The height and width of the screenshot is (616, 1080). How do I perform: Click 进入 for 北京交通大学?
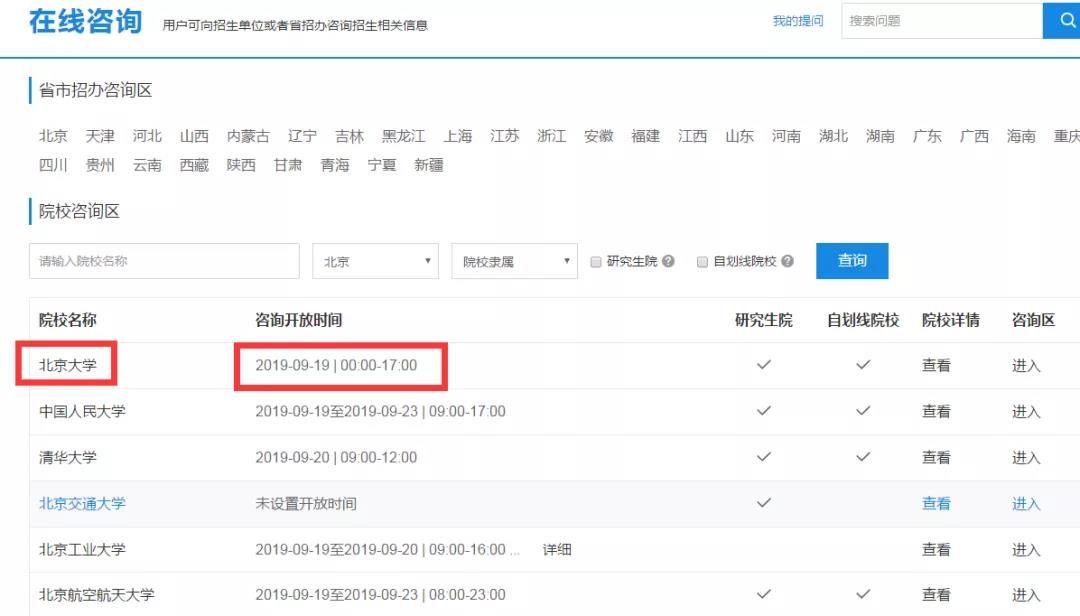[1026, 503]
